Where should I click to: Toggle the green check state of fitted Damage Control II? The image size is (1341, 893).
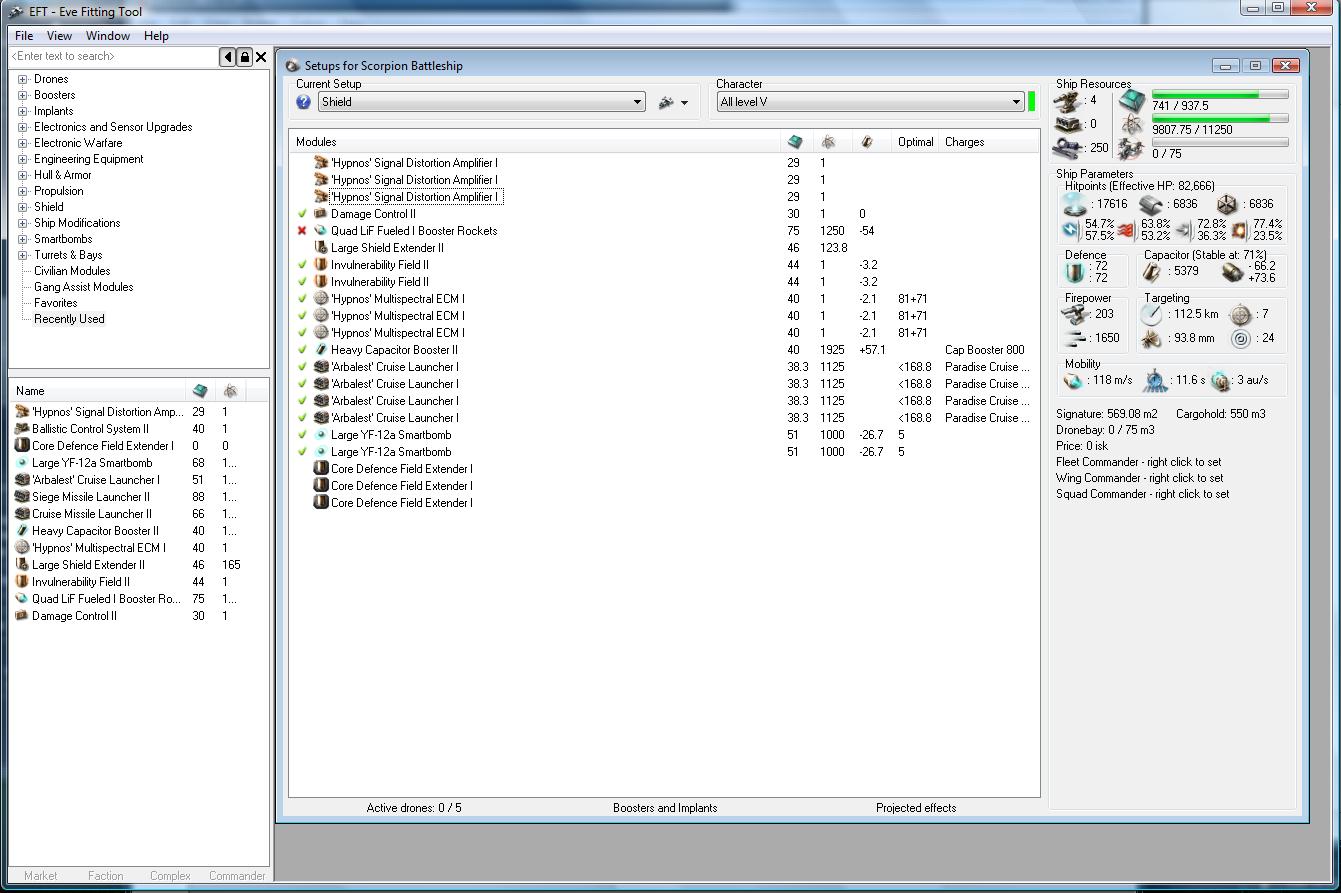[x=302, y=214]
